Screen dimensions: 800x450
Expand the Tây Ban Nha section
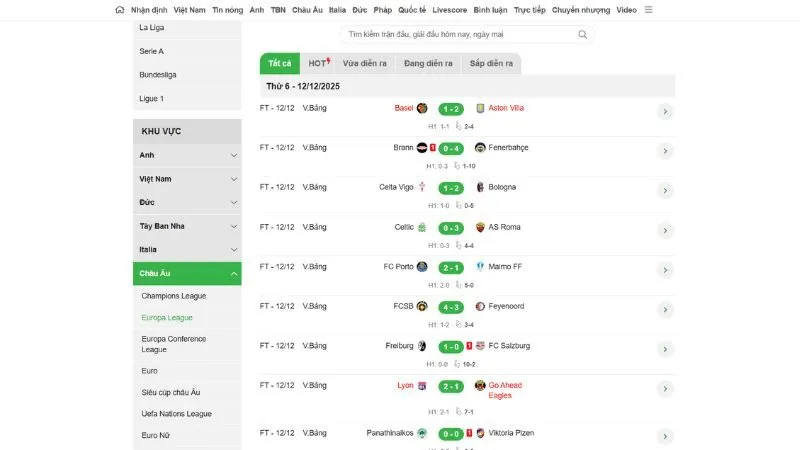pos(234,226)
